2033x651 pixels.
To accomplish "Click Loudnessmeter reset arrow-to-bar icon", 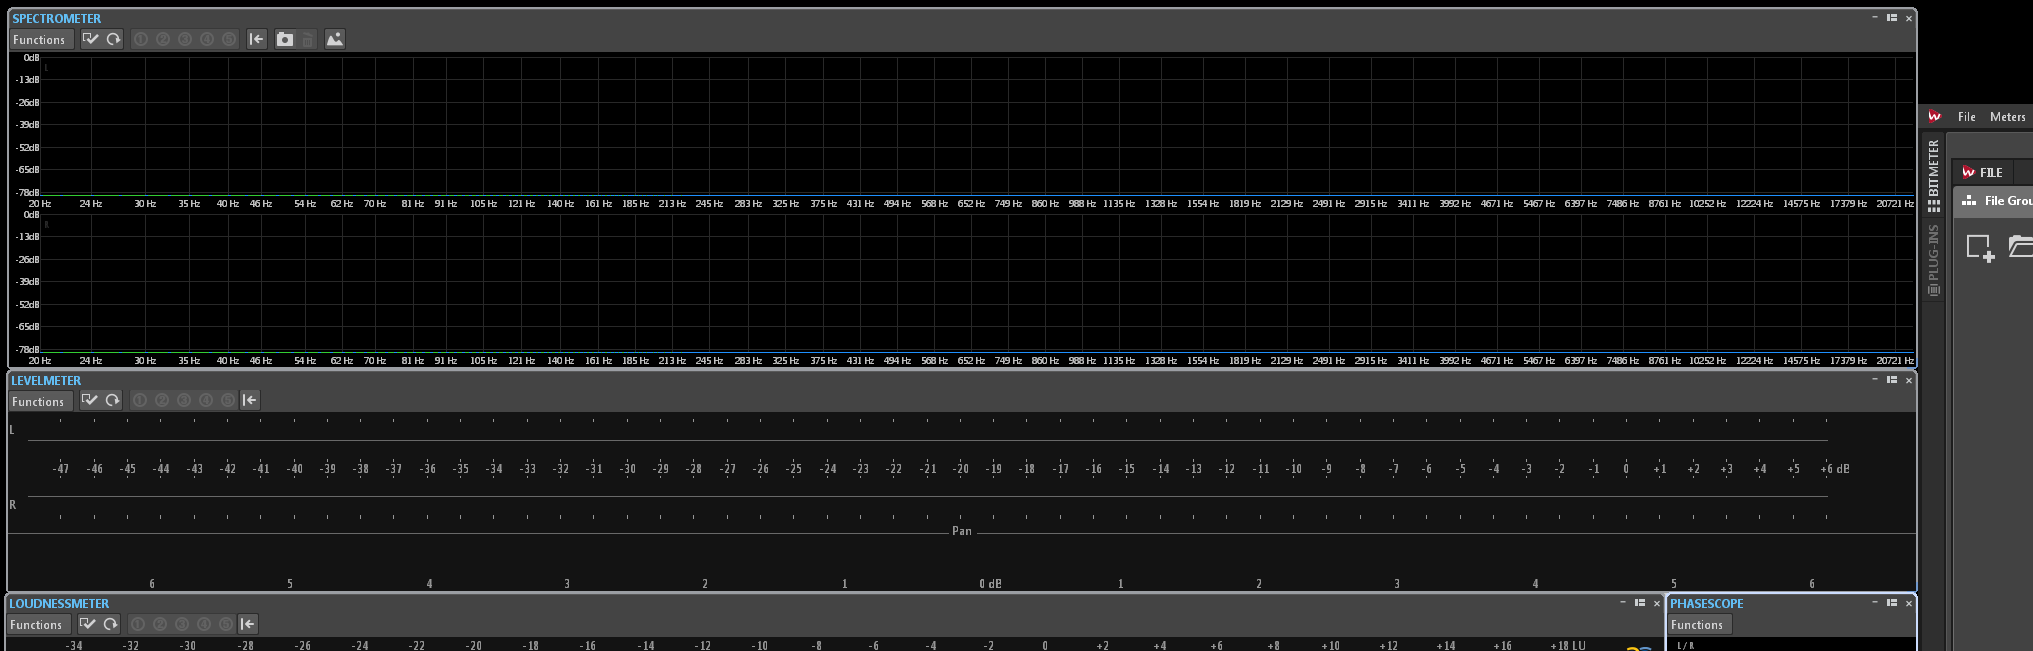I will [x=248, y=624].
